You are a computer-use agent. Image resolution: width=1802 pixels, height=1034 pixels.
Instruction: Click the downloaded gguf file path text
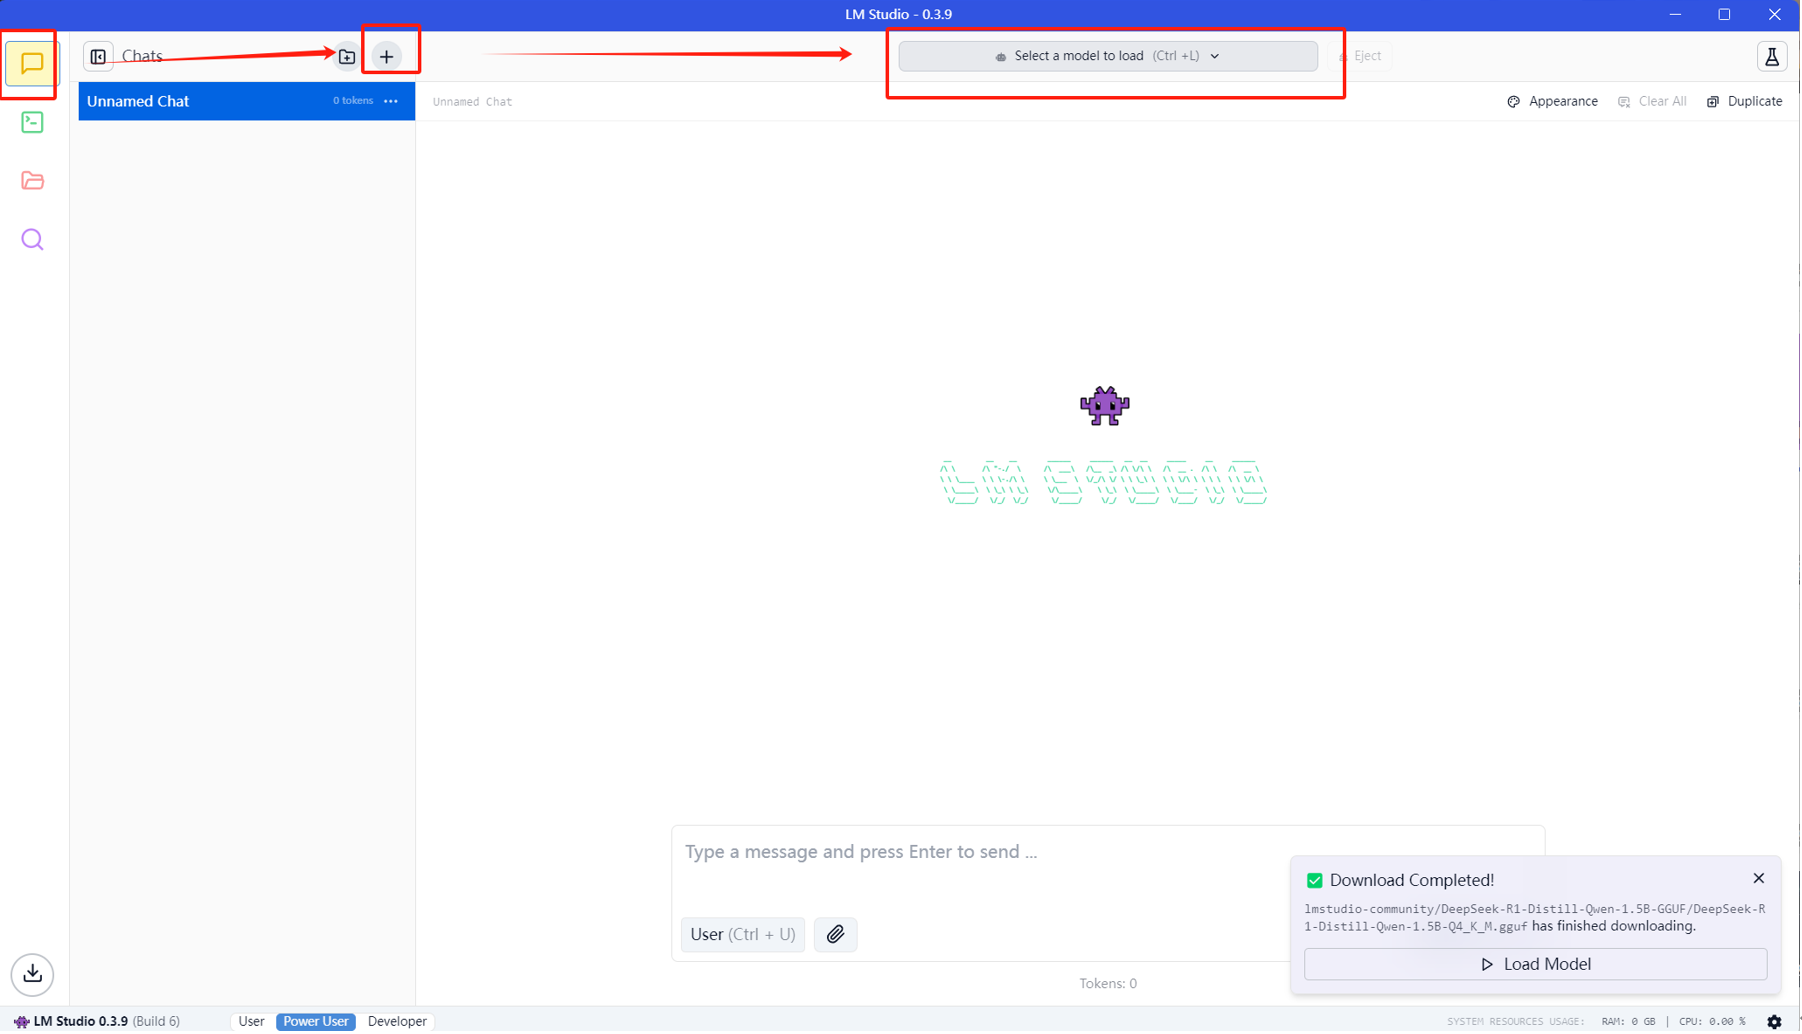(1536, 919)
